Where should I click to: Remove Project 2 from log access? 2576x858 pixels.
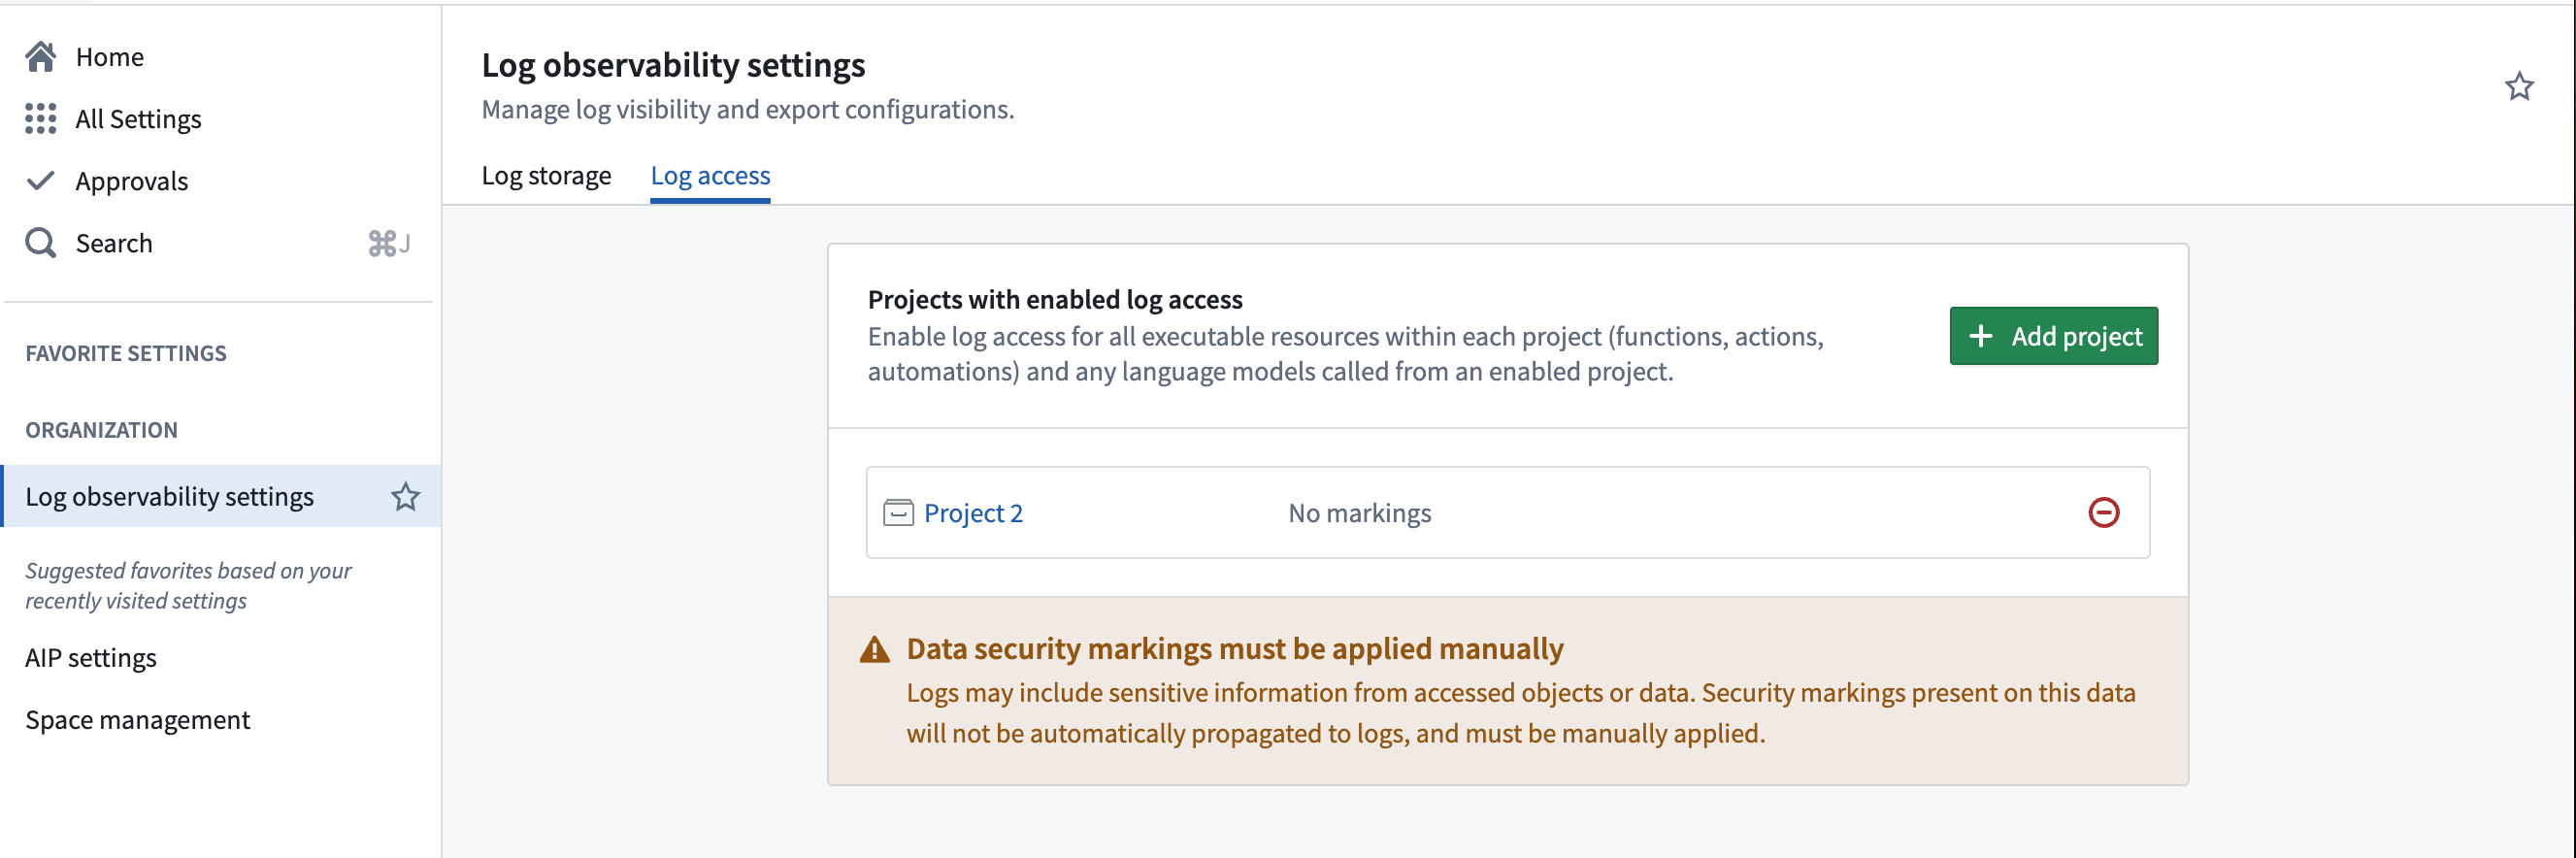(x=2103, y=513)
